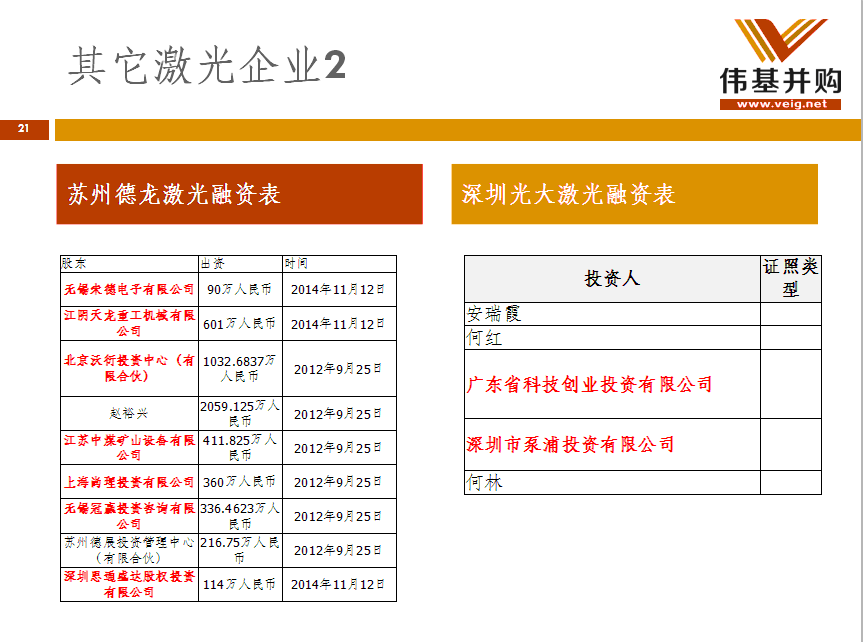The height and width of the screenshot is (642, 863).
Task: Click the 时间 column header
Action: [339, 264]
